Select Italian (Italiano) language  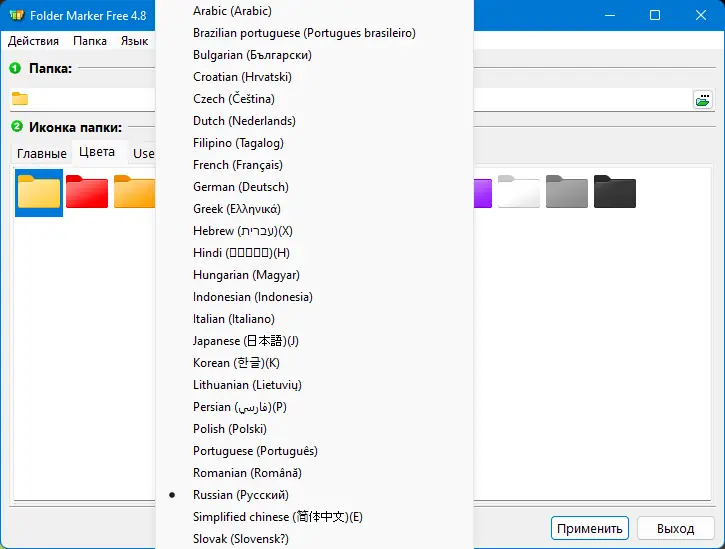(x=314, y=319)
